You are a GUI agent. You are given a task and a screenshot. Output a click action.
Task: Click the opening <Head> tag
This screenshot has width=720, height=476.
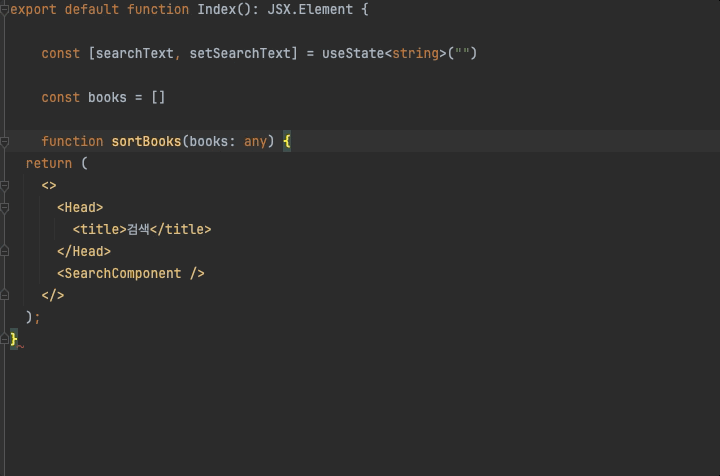coord(80,207)
